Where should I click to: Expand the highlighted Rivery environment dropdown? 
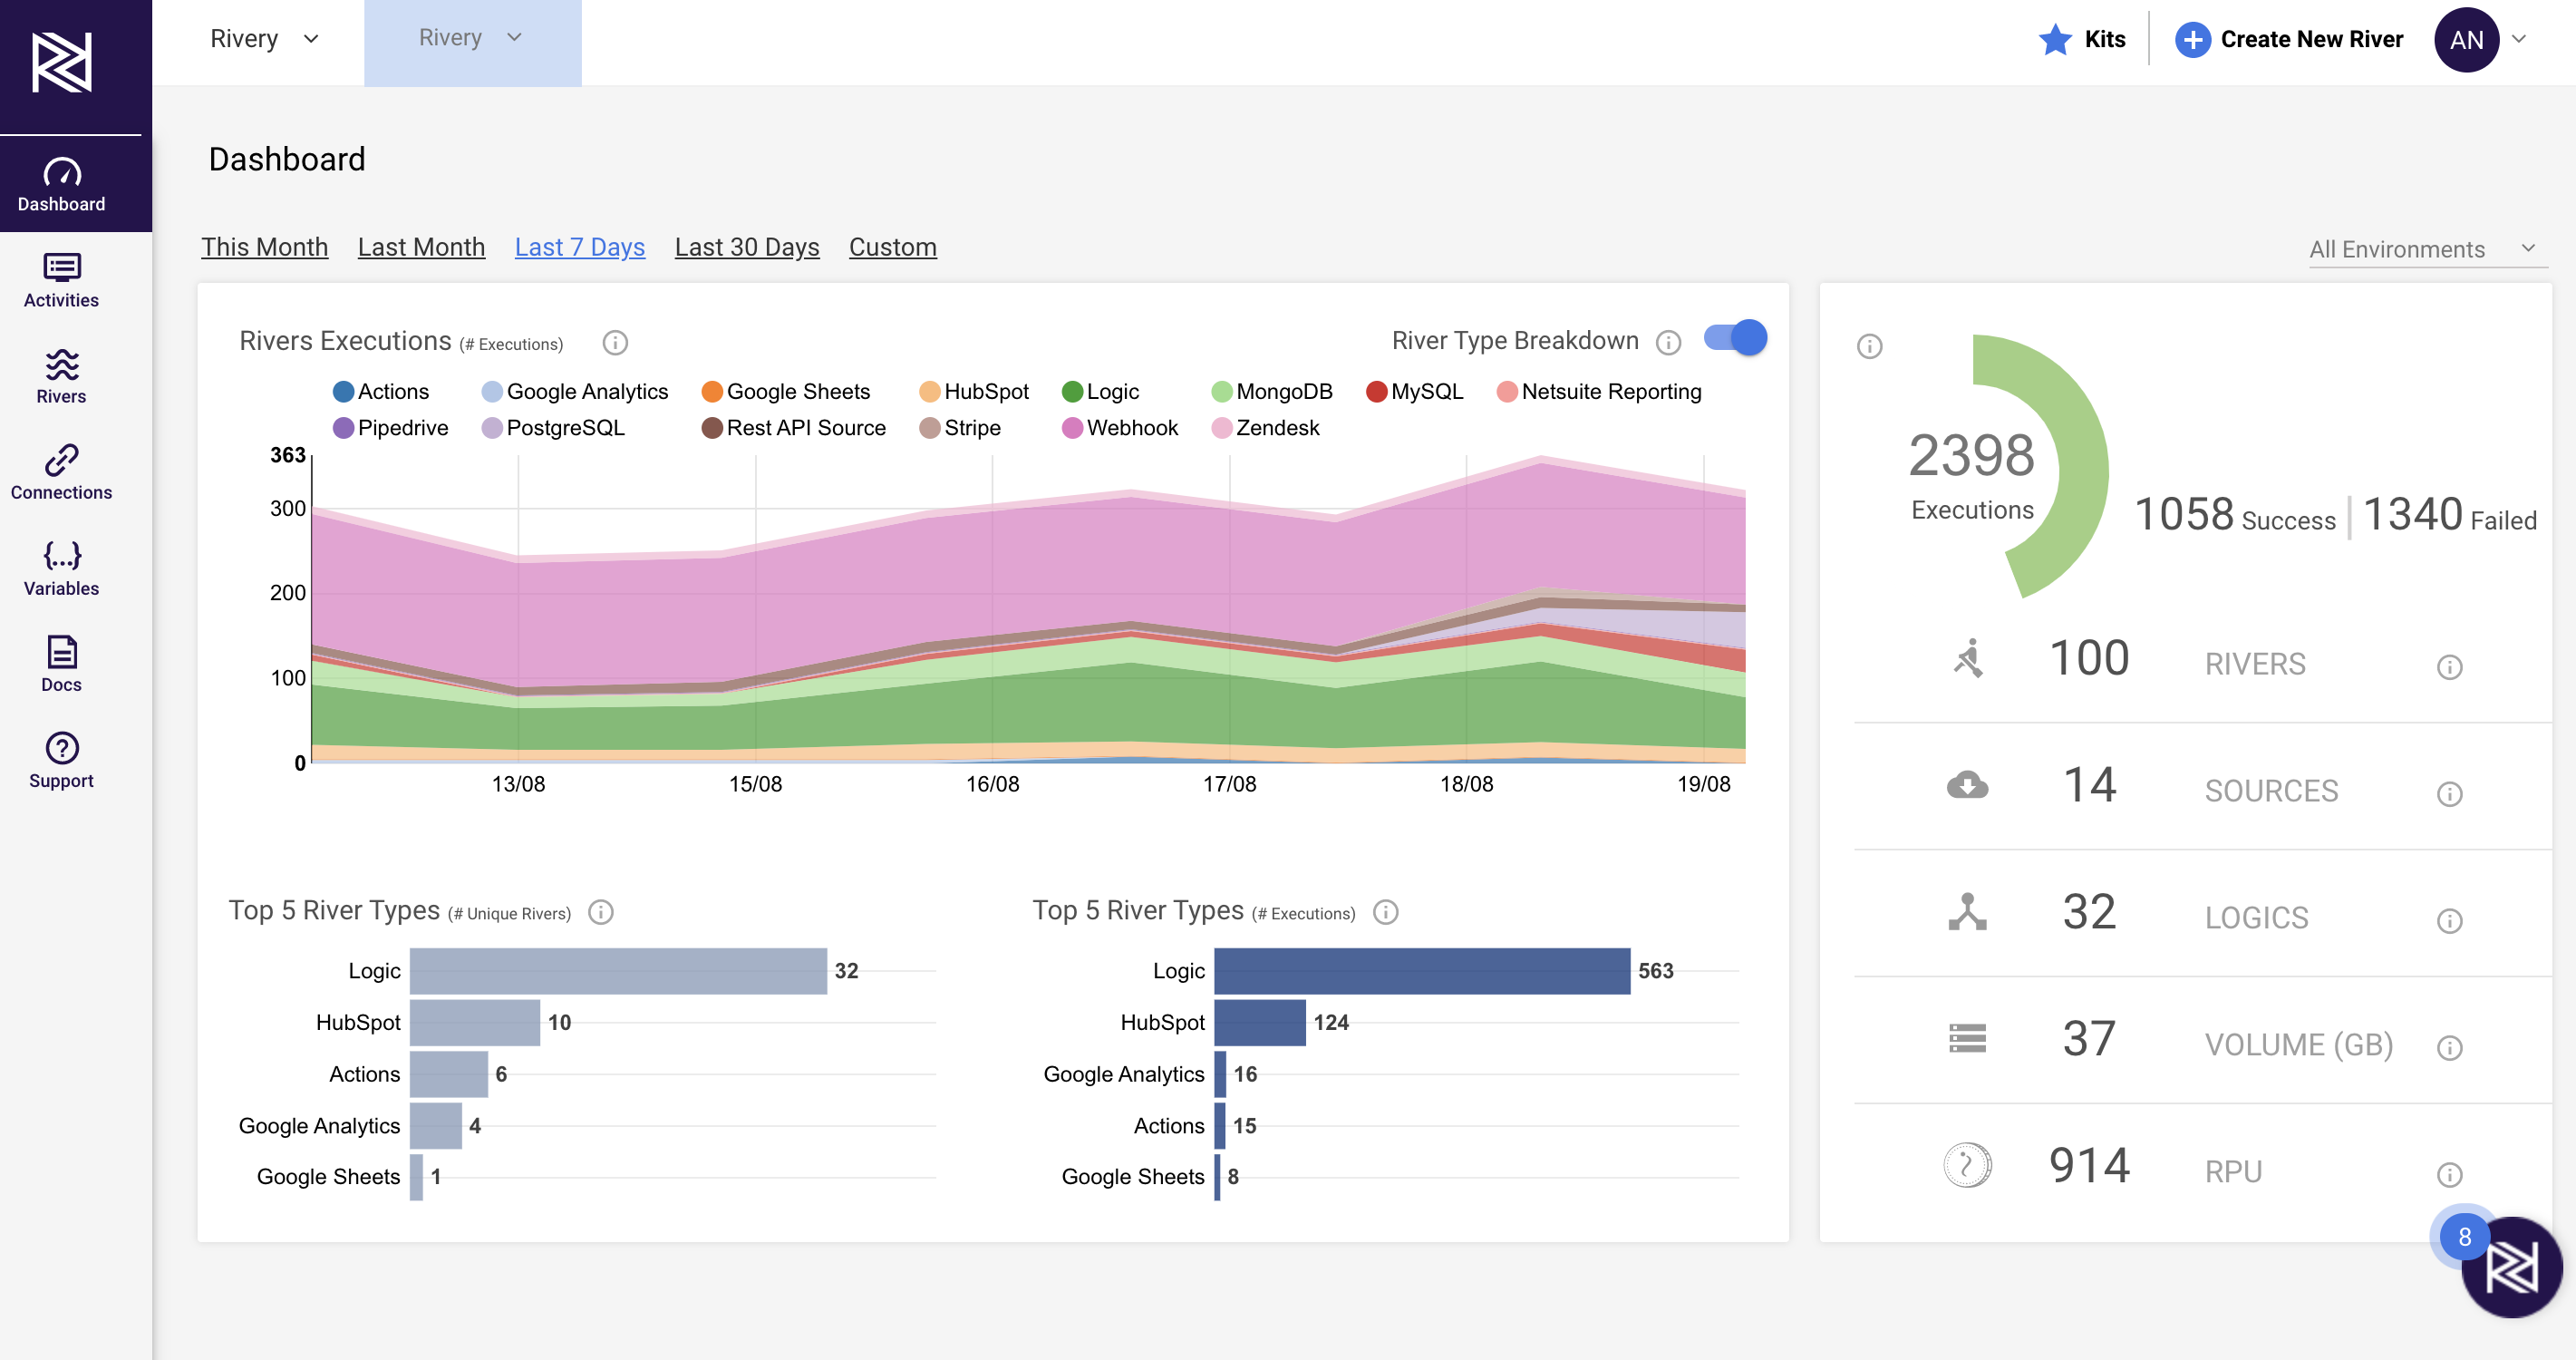pos(472,38)
